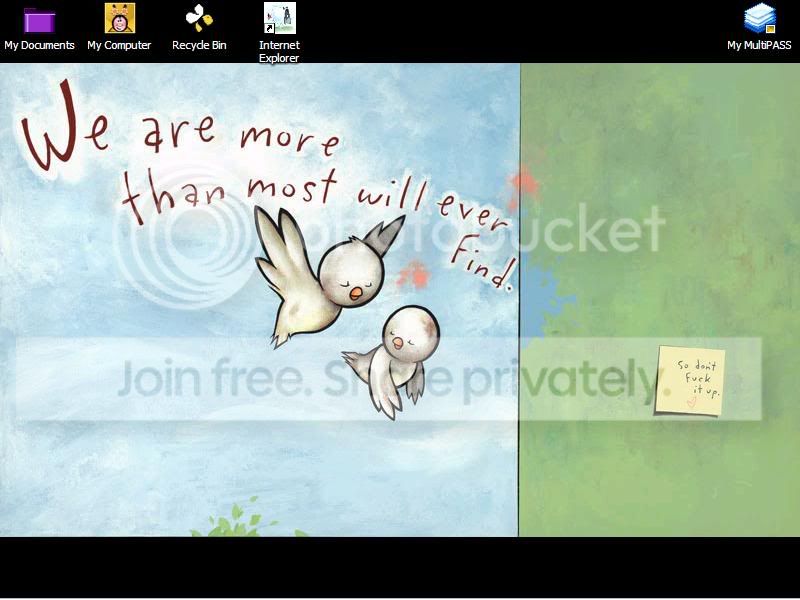Open the My MultiPASS desktop icon
Viewport: 800px width, 600px height.
pos(760,18)
